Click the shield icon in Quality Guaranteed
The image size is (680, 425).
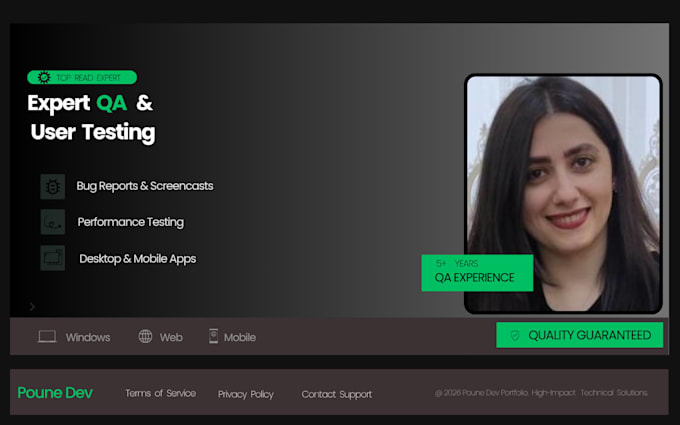tap(515, 335)
